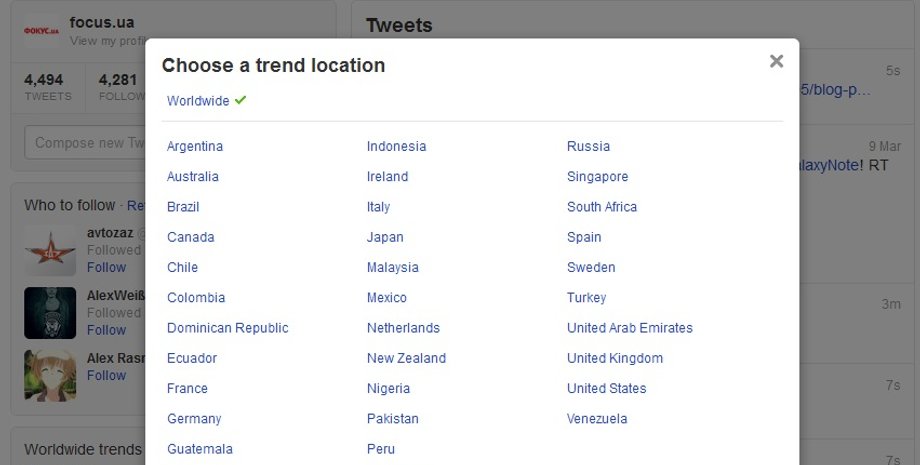This screenshot has width=920, height=465.
Task: Select Russia trend location
Action: click(x=588, y=146)
